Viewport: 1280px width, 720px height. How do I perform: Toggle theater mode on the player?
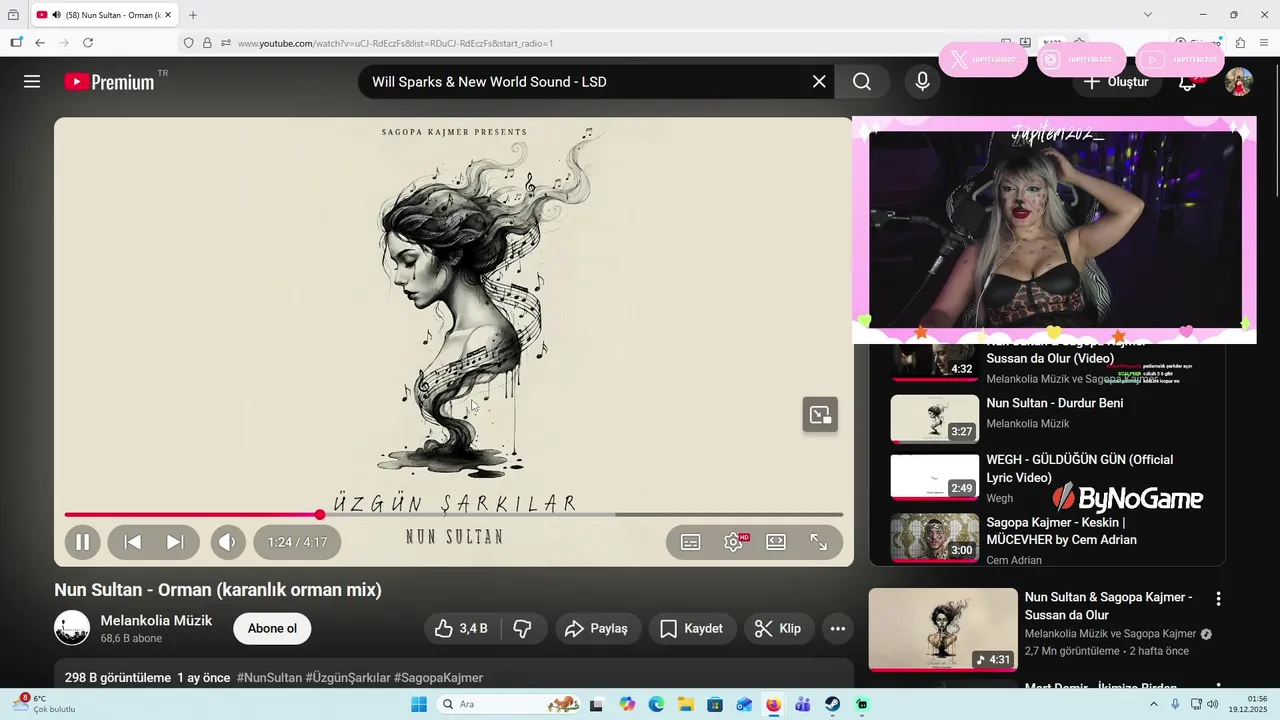[x=776, y=542]
